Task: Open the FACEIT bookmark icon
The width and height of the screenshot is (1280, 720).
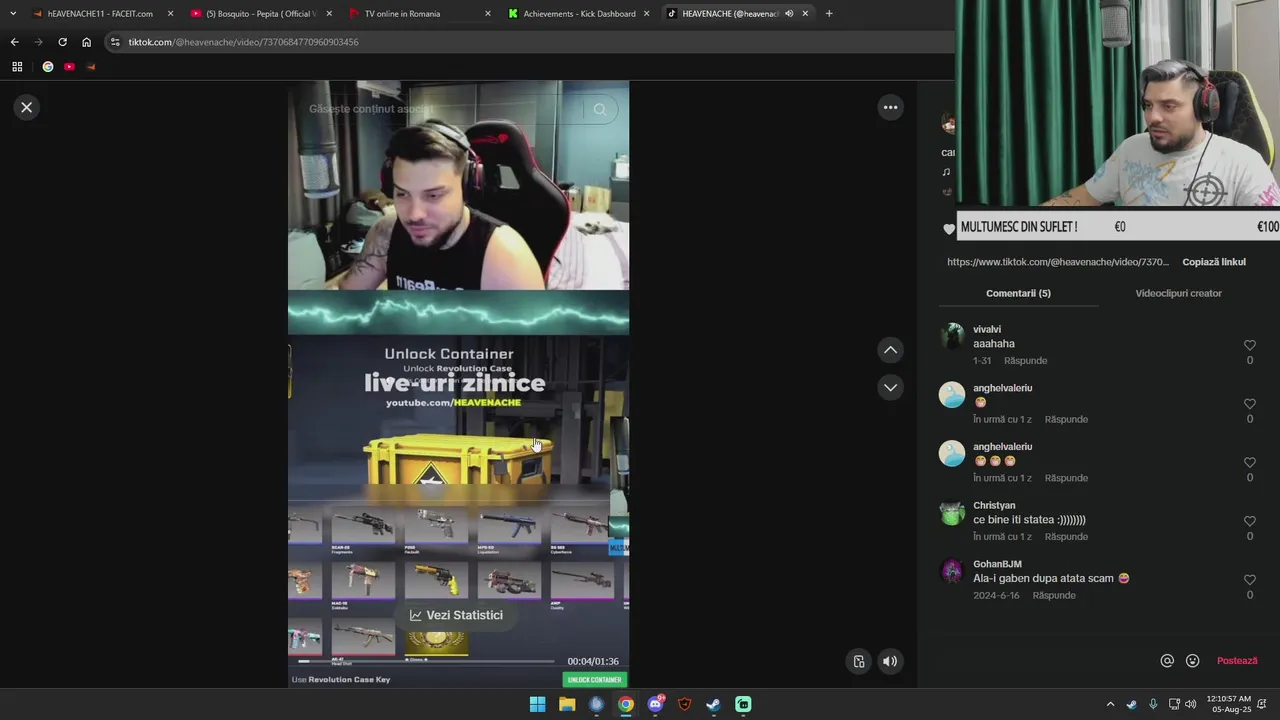Action: coord(91,67)
